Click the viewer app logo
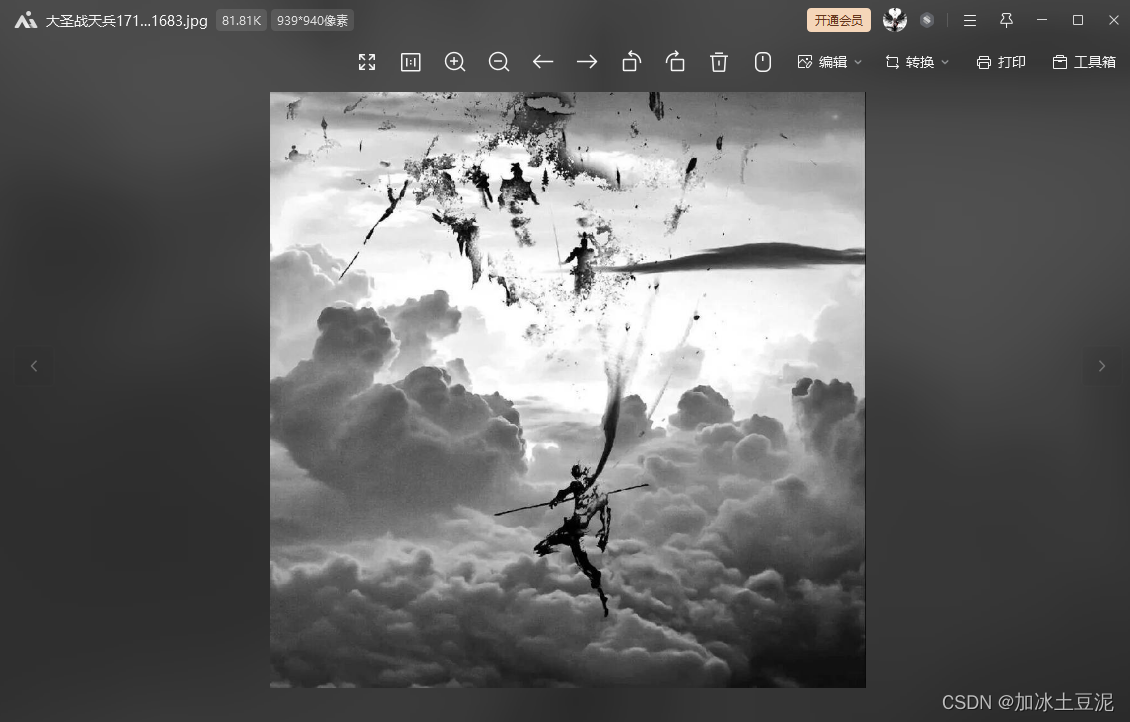 point(26,20)
